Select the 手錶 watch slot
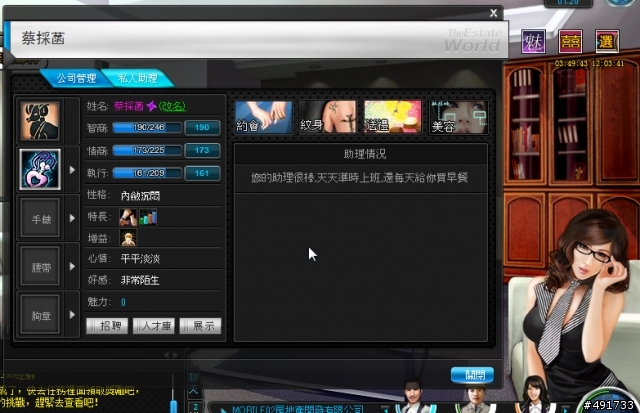 [x=40, y=218]
